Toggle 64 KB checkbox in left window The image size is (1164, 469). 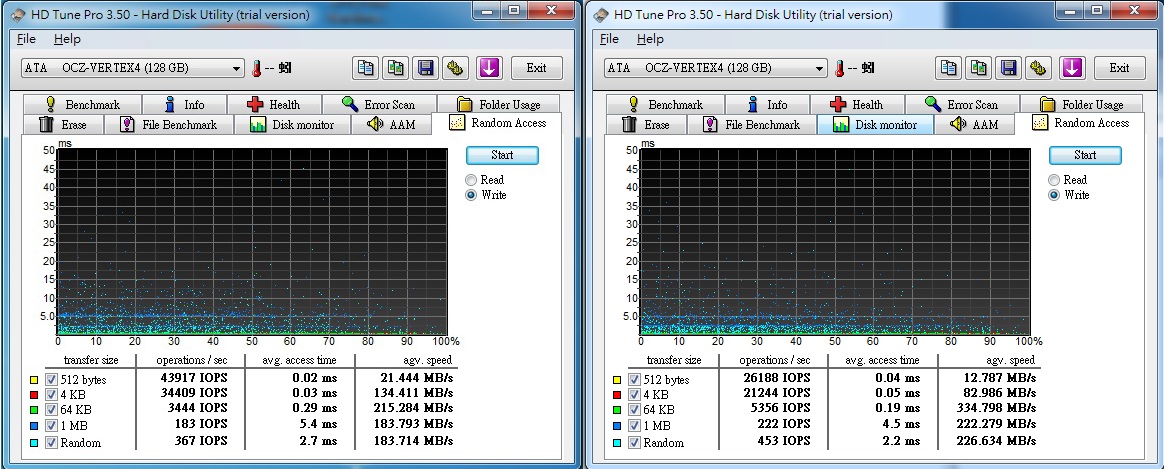[50, 410]
